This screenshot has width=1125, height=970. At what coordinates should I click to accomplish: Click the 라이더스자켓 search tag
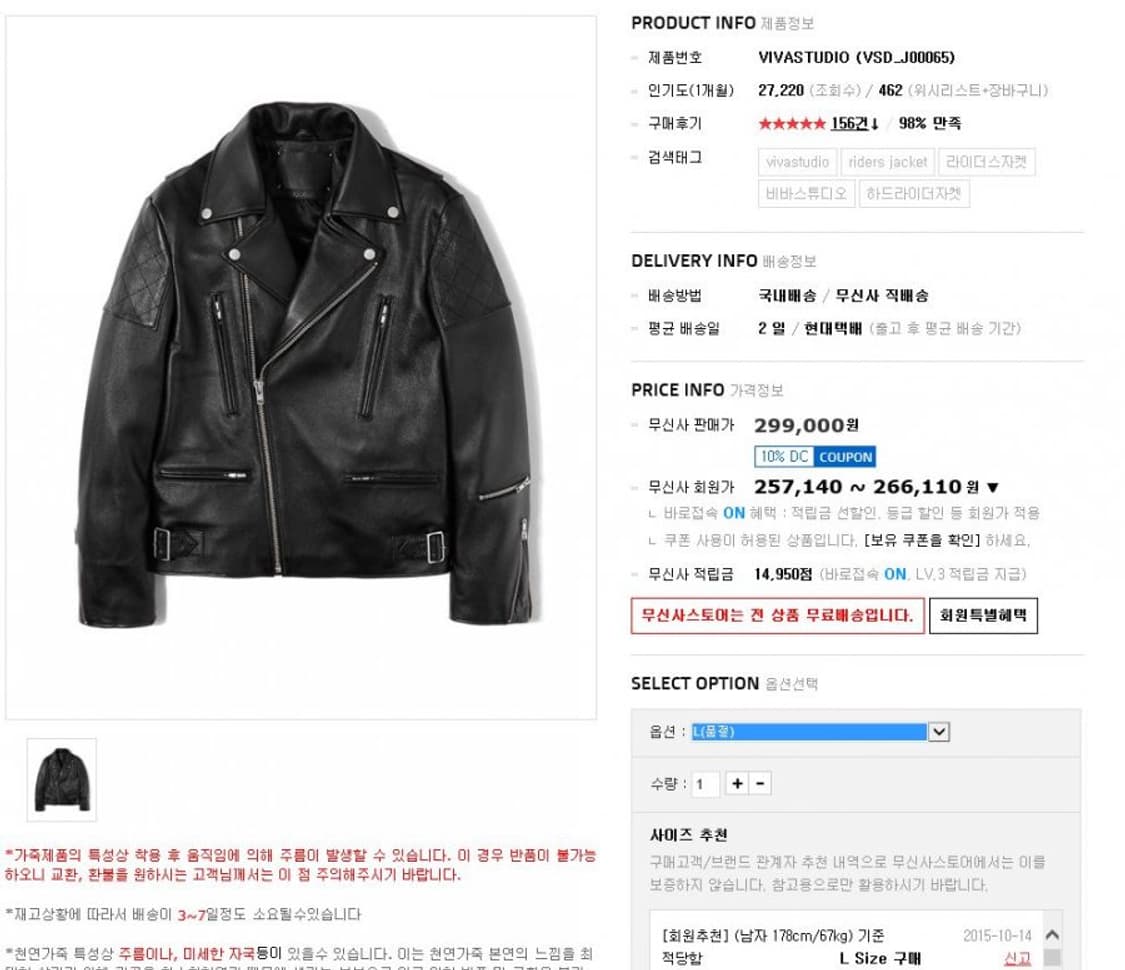(x=987, y=162)
